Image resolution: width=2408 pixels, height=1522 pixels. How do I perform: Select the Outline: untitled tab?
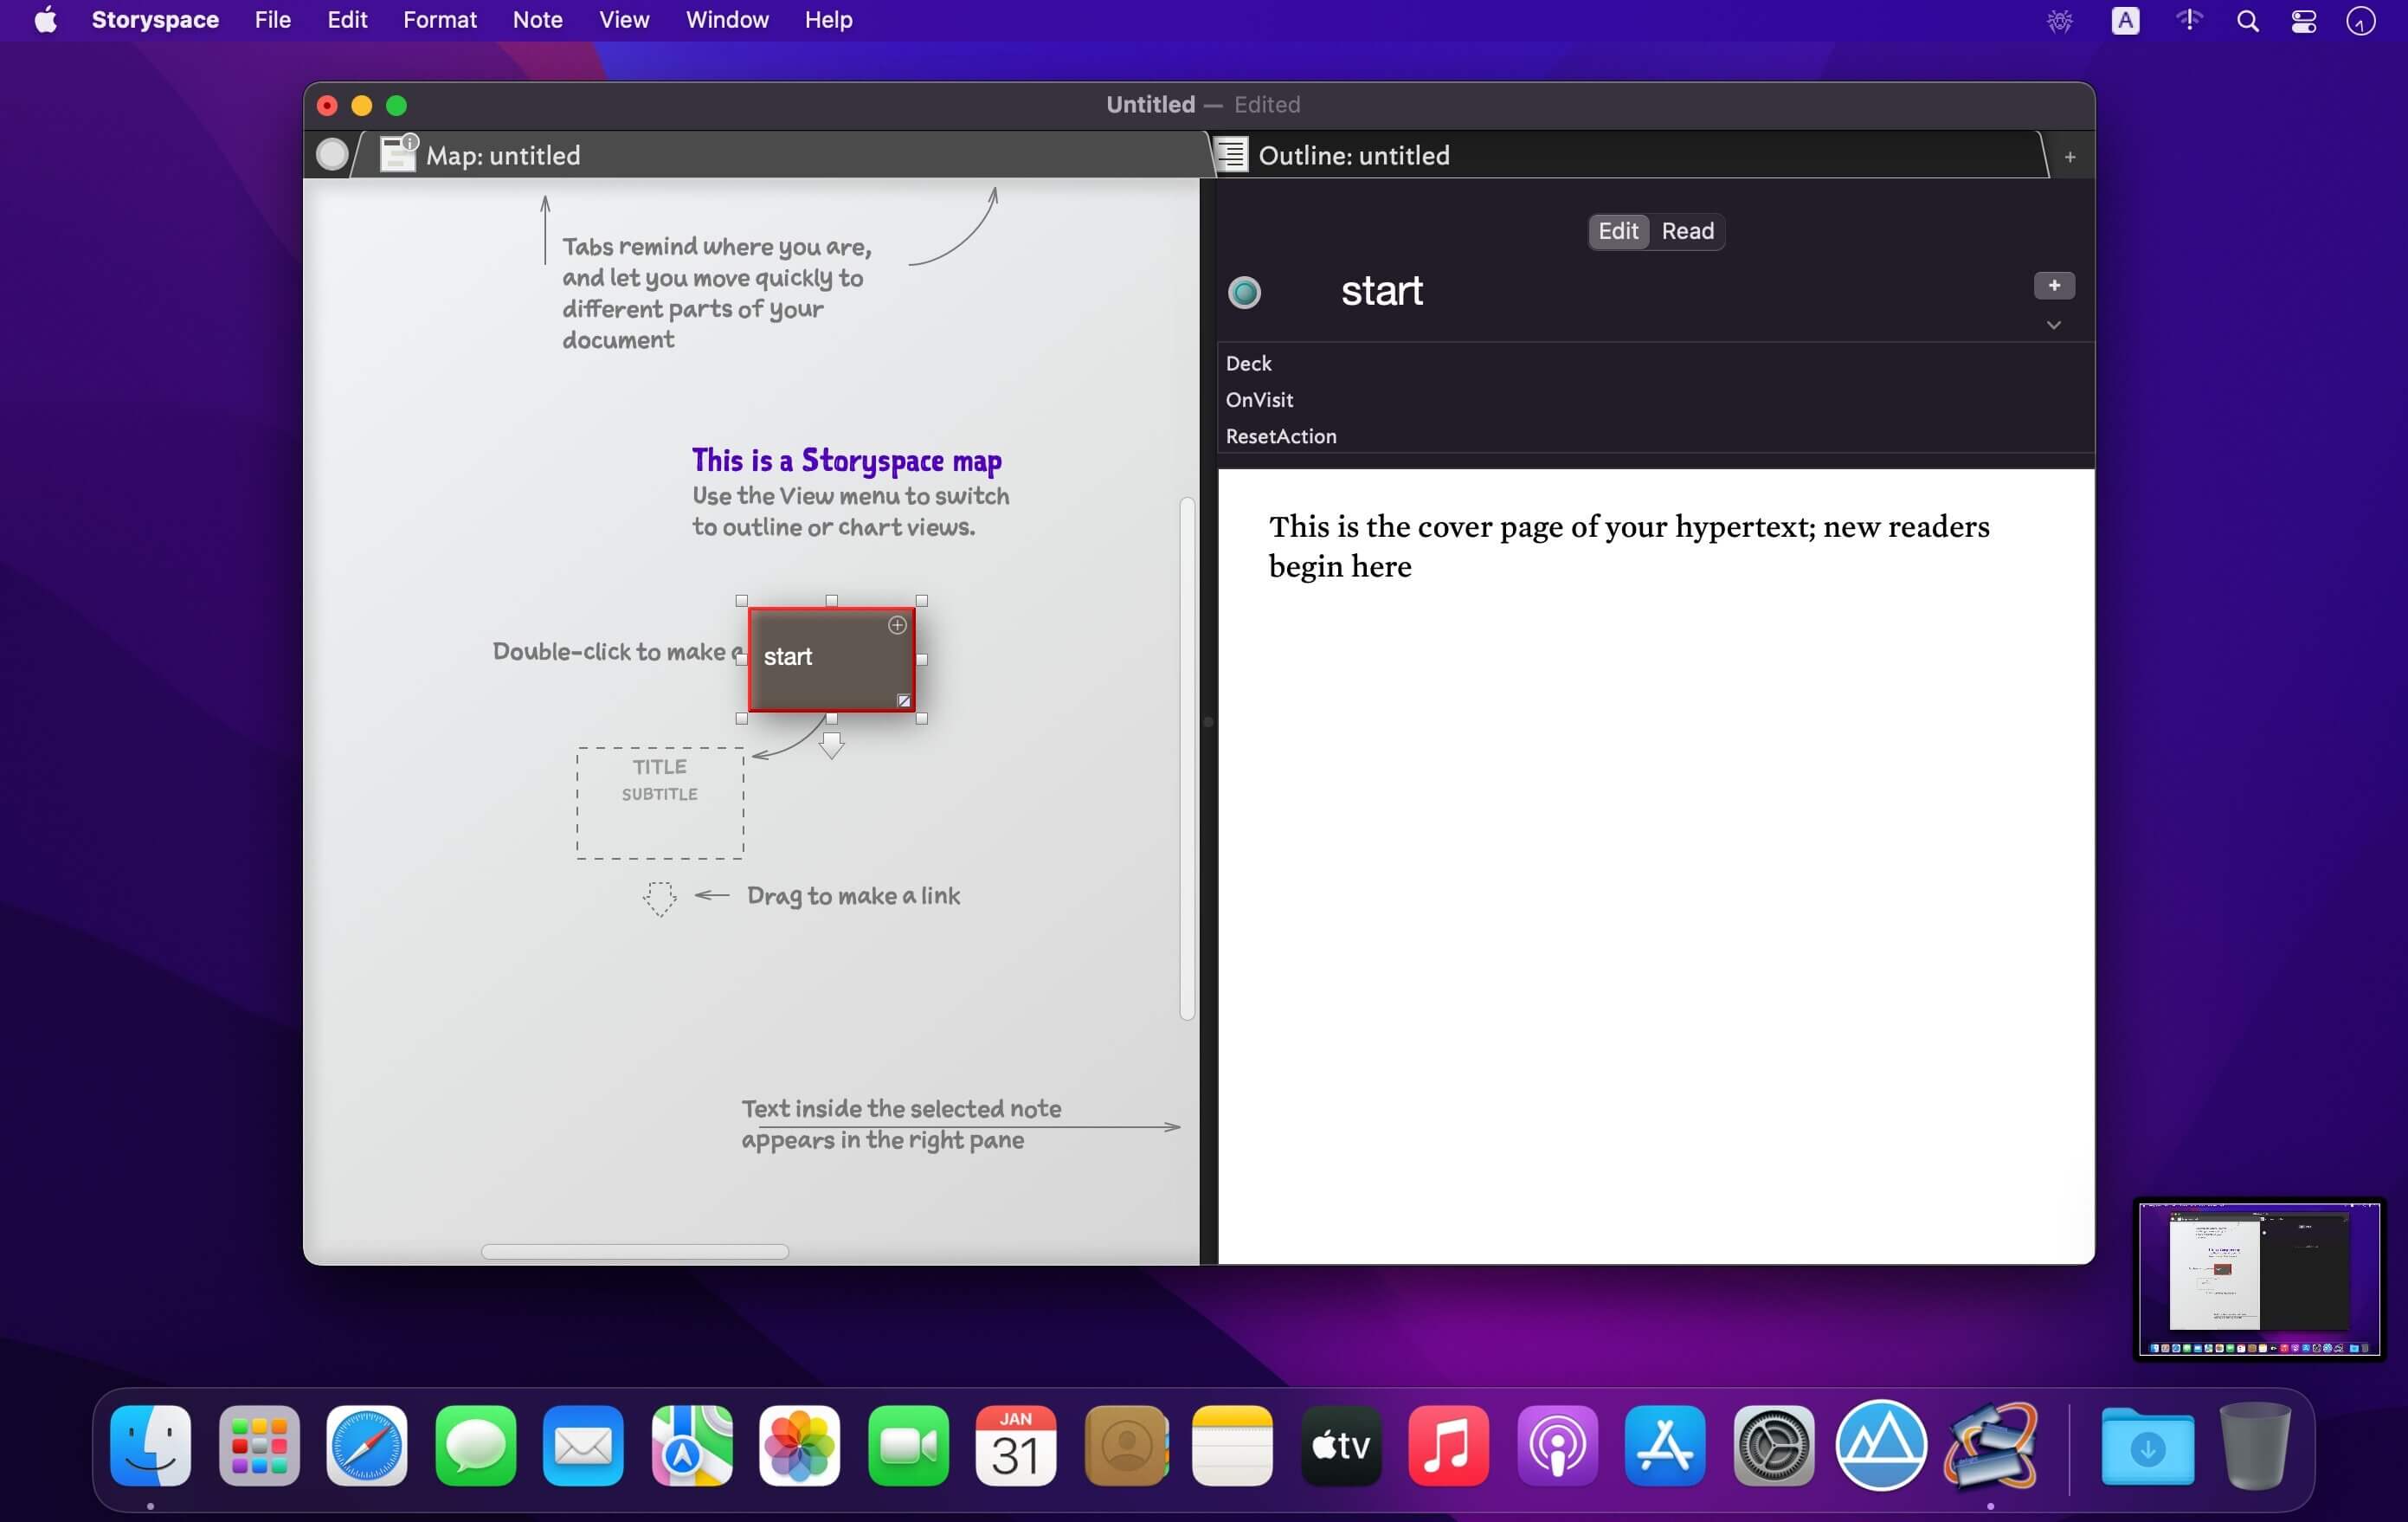[1352, 156]
